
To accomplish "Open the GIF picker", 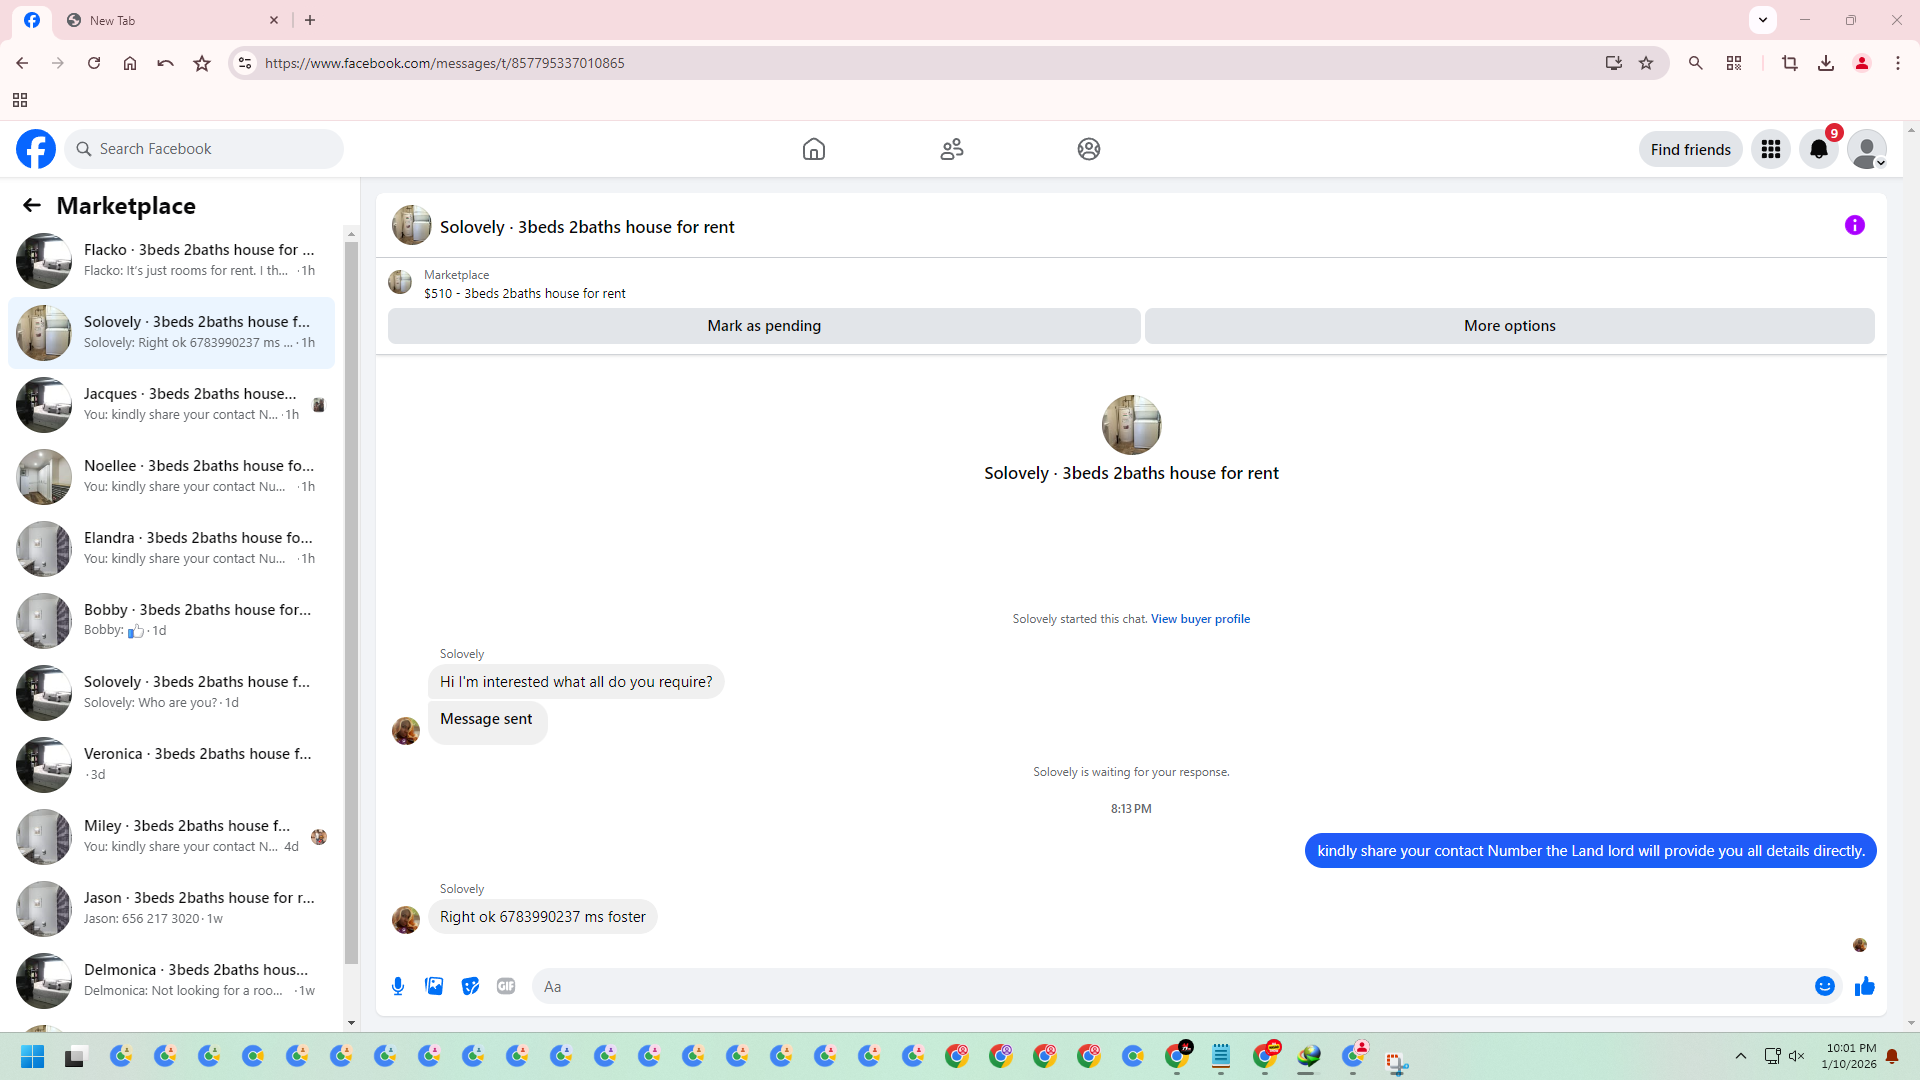I will point(506,986).
